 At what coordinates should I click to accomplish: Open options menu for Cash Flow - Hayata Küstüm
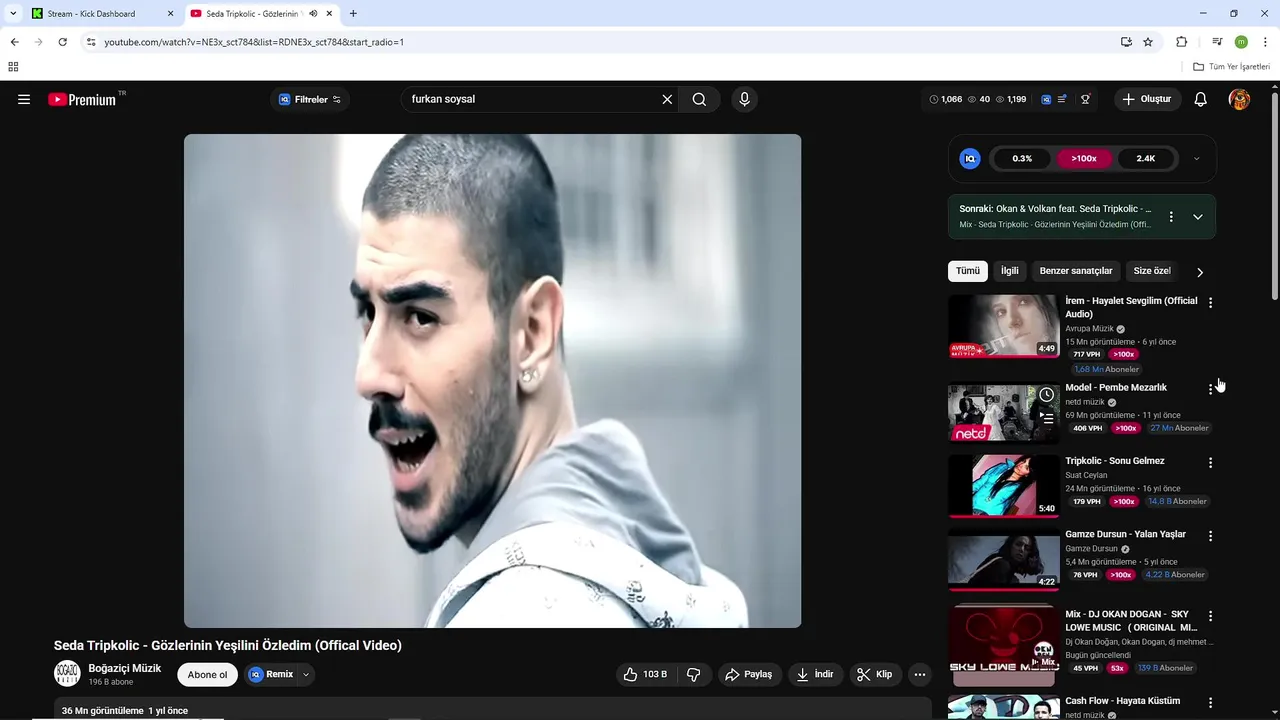(1210, 703)
